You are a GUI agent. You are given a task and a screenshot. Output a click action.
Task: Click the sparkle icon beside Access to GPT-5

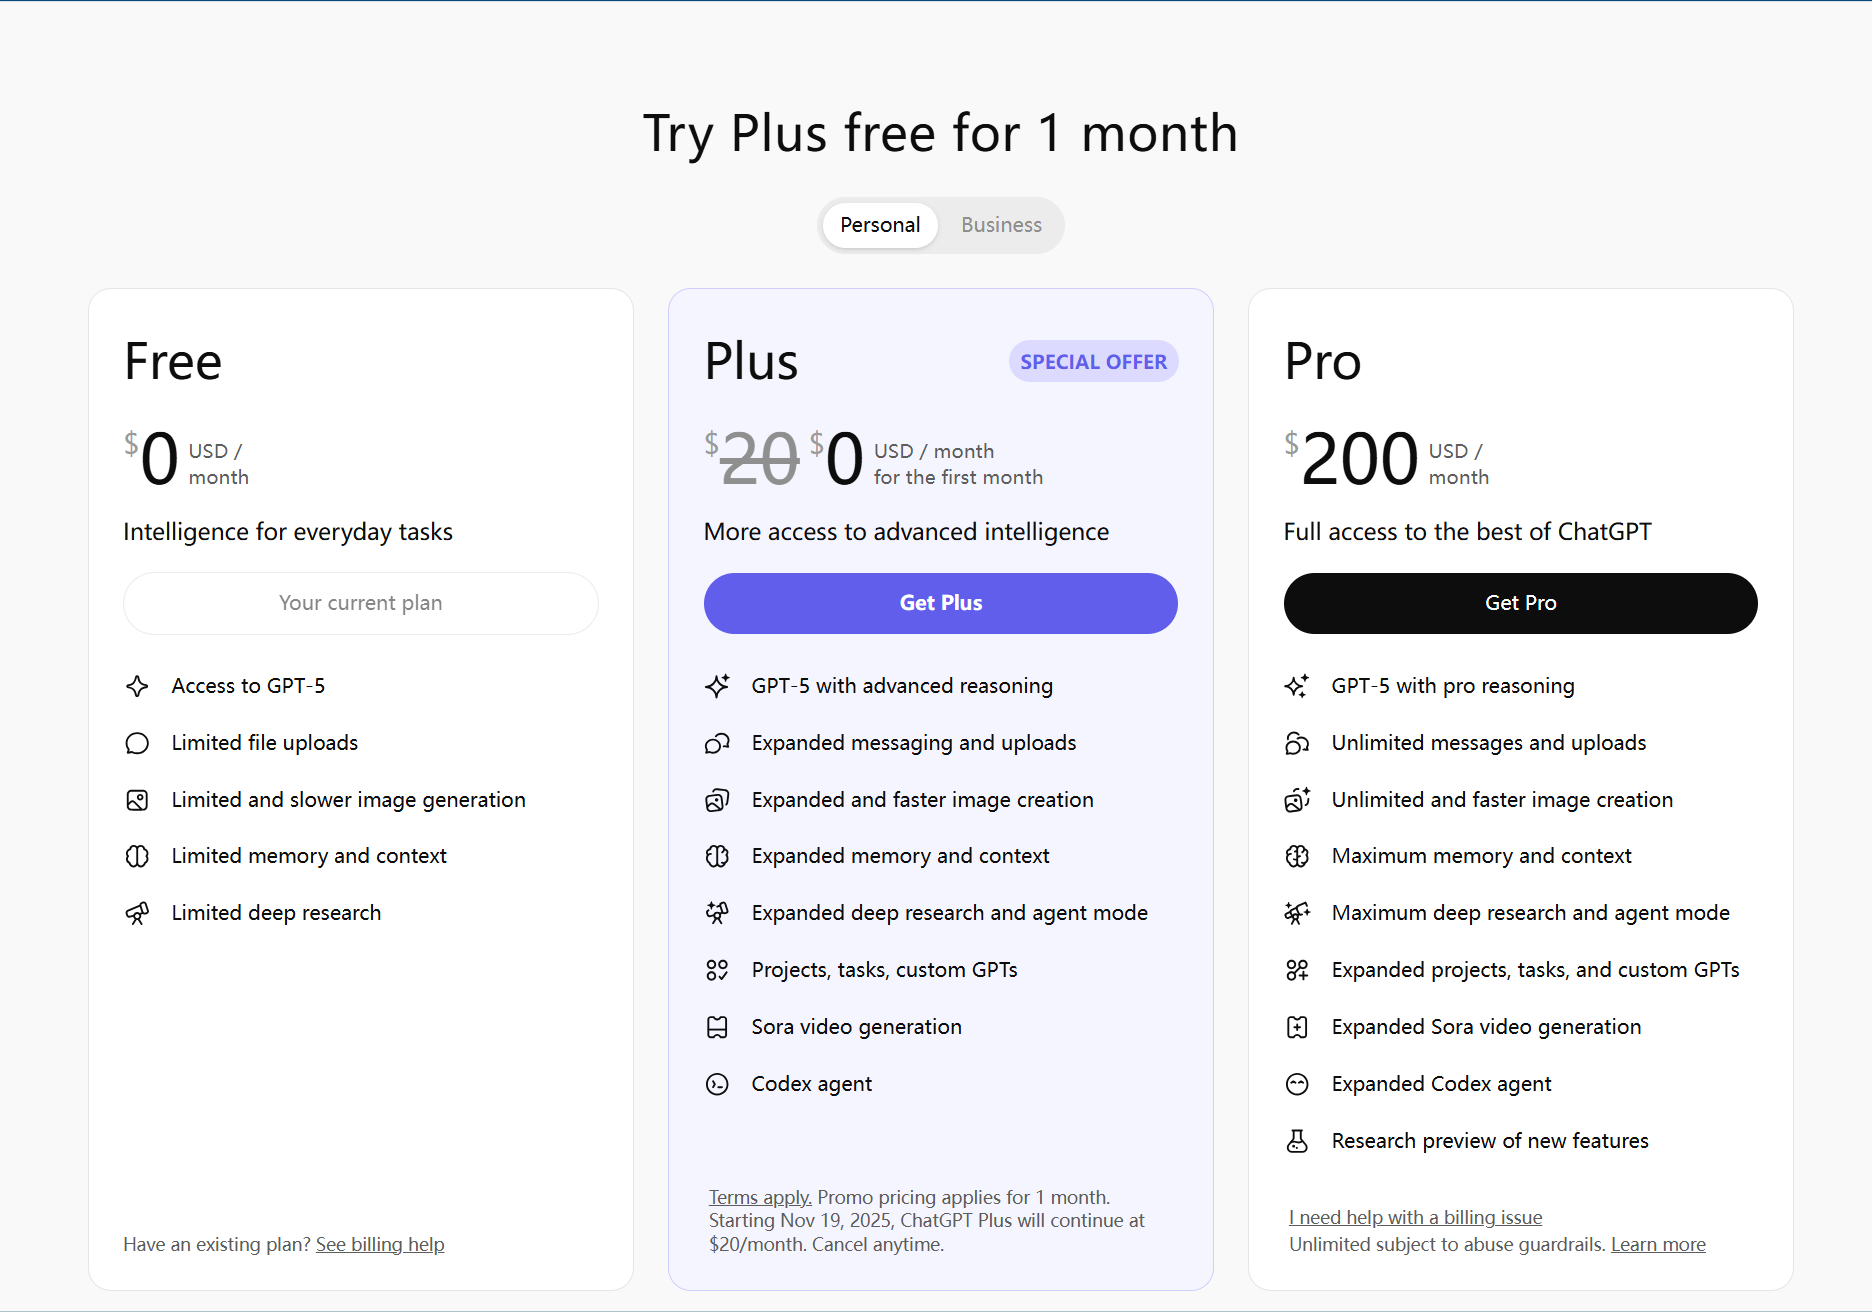pos(137,686)
